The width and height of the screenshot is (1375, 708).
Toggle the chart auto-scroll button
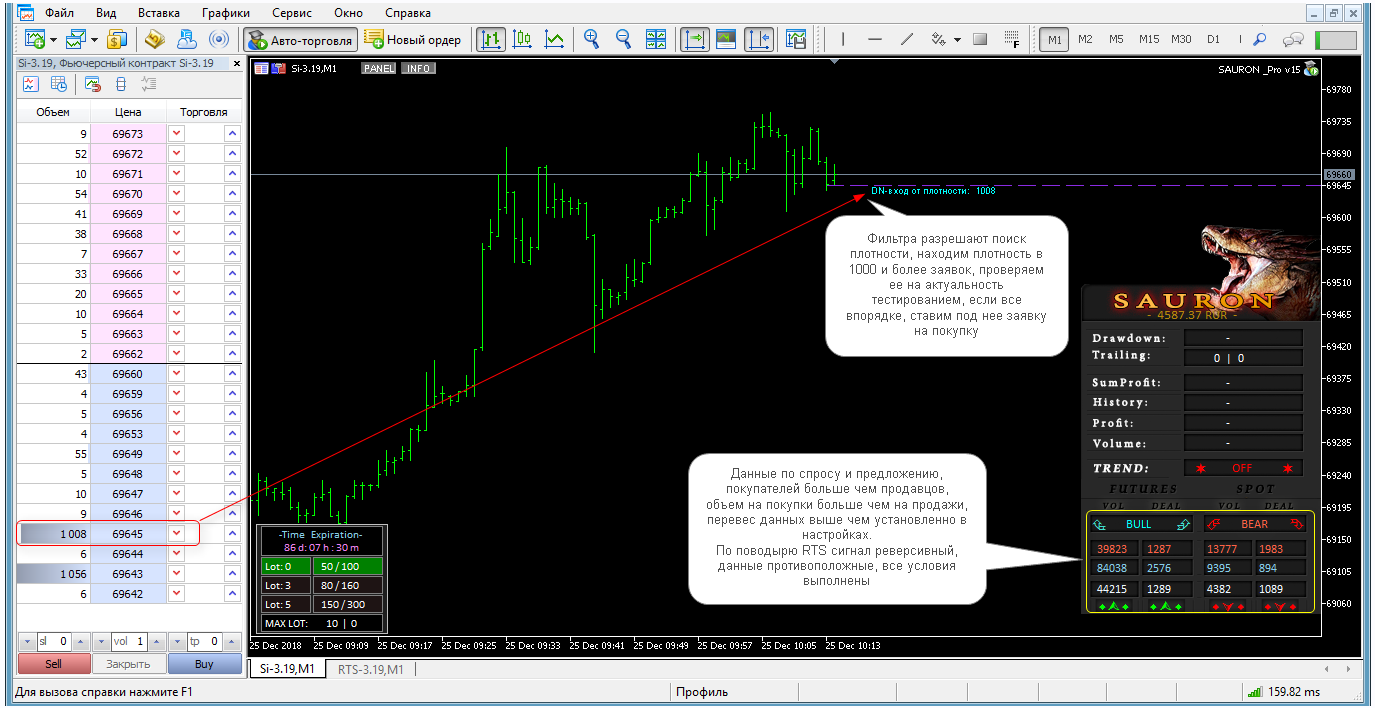click(x=695, y=39)
